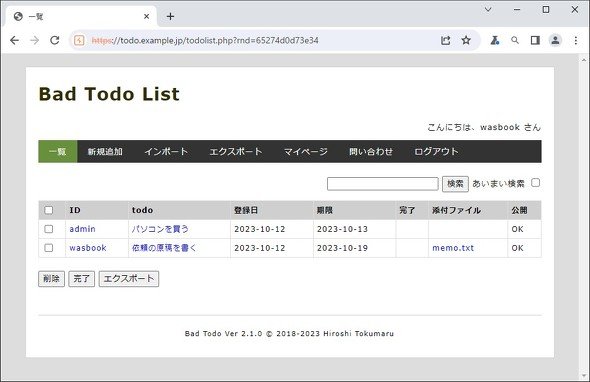Open the memo.txt attachment link
The width and height of the screenshot is (590, 382).
(x=453, y=248)
